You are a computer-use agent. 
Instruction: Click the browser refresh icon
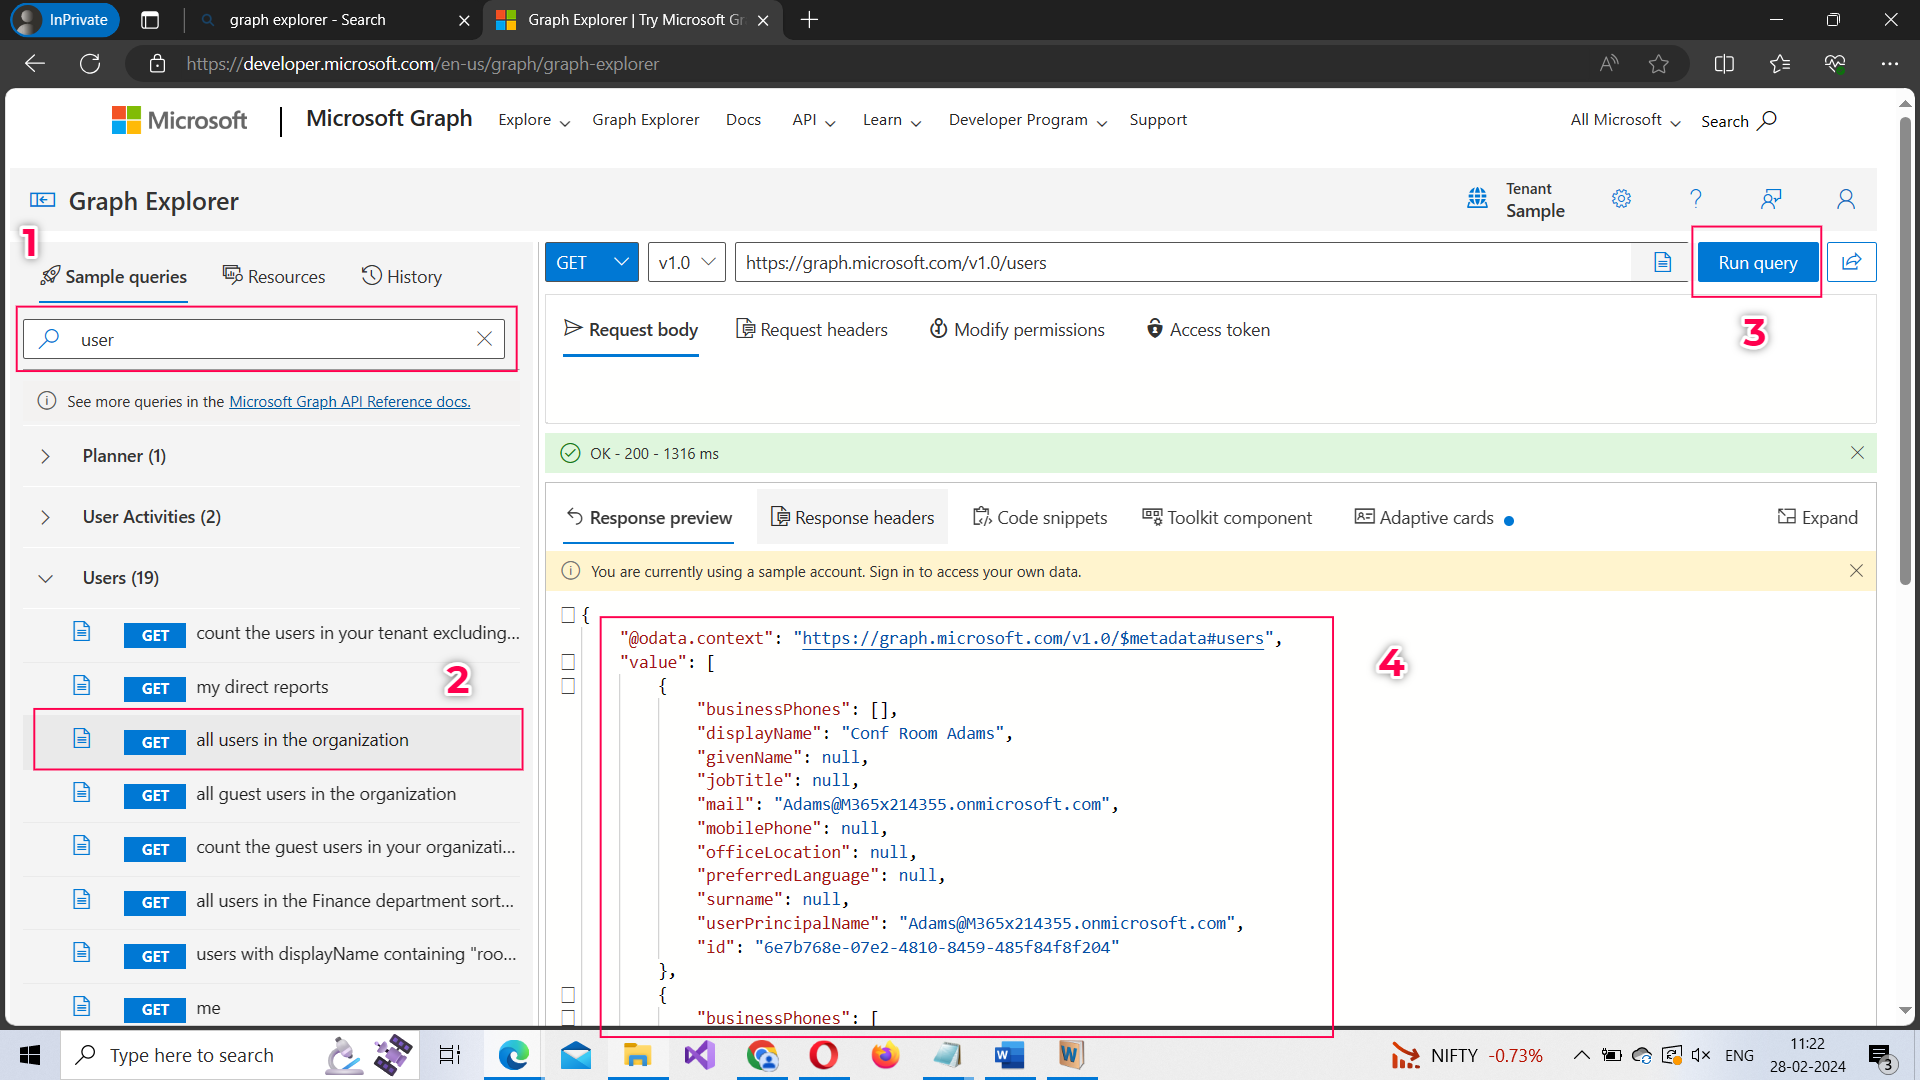pos(90,64)
